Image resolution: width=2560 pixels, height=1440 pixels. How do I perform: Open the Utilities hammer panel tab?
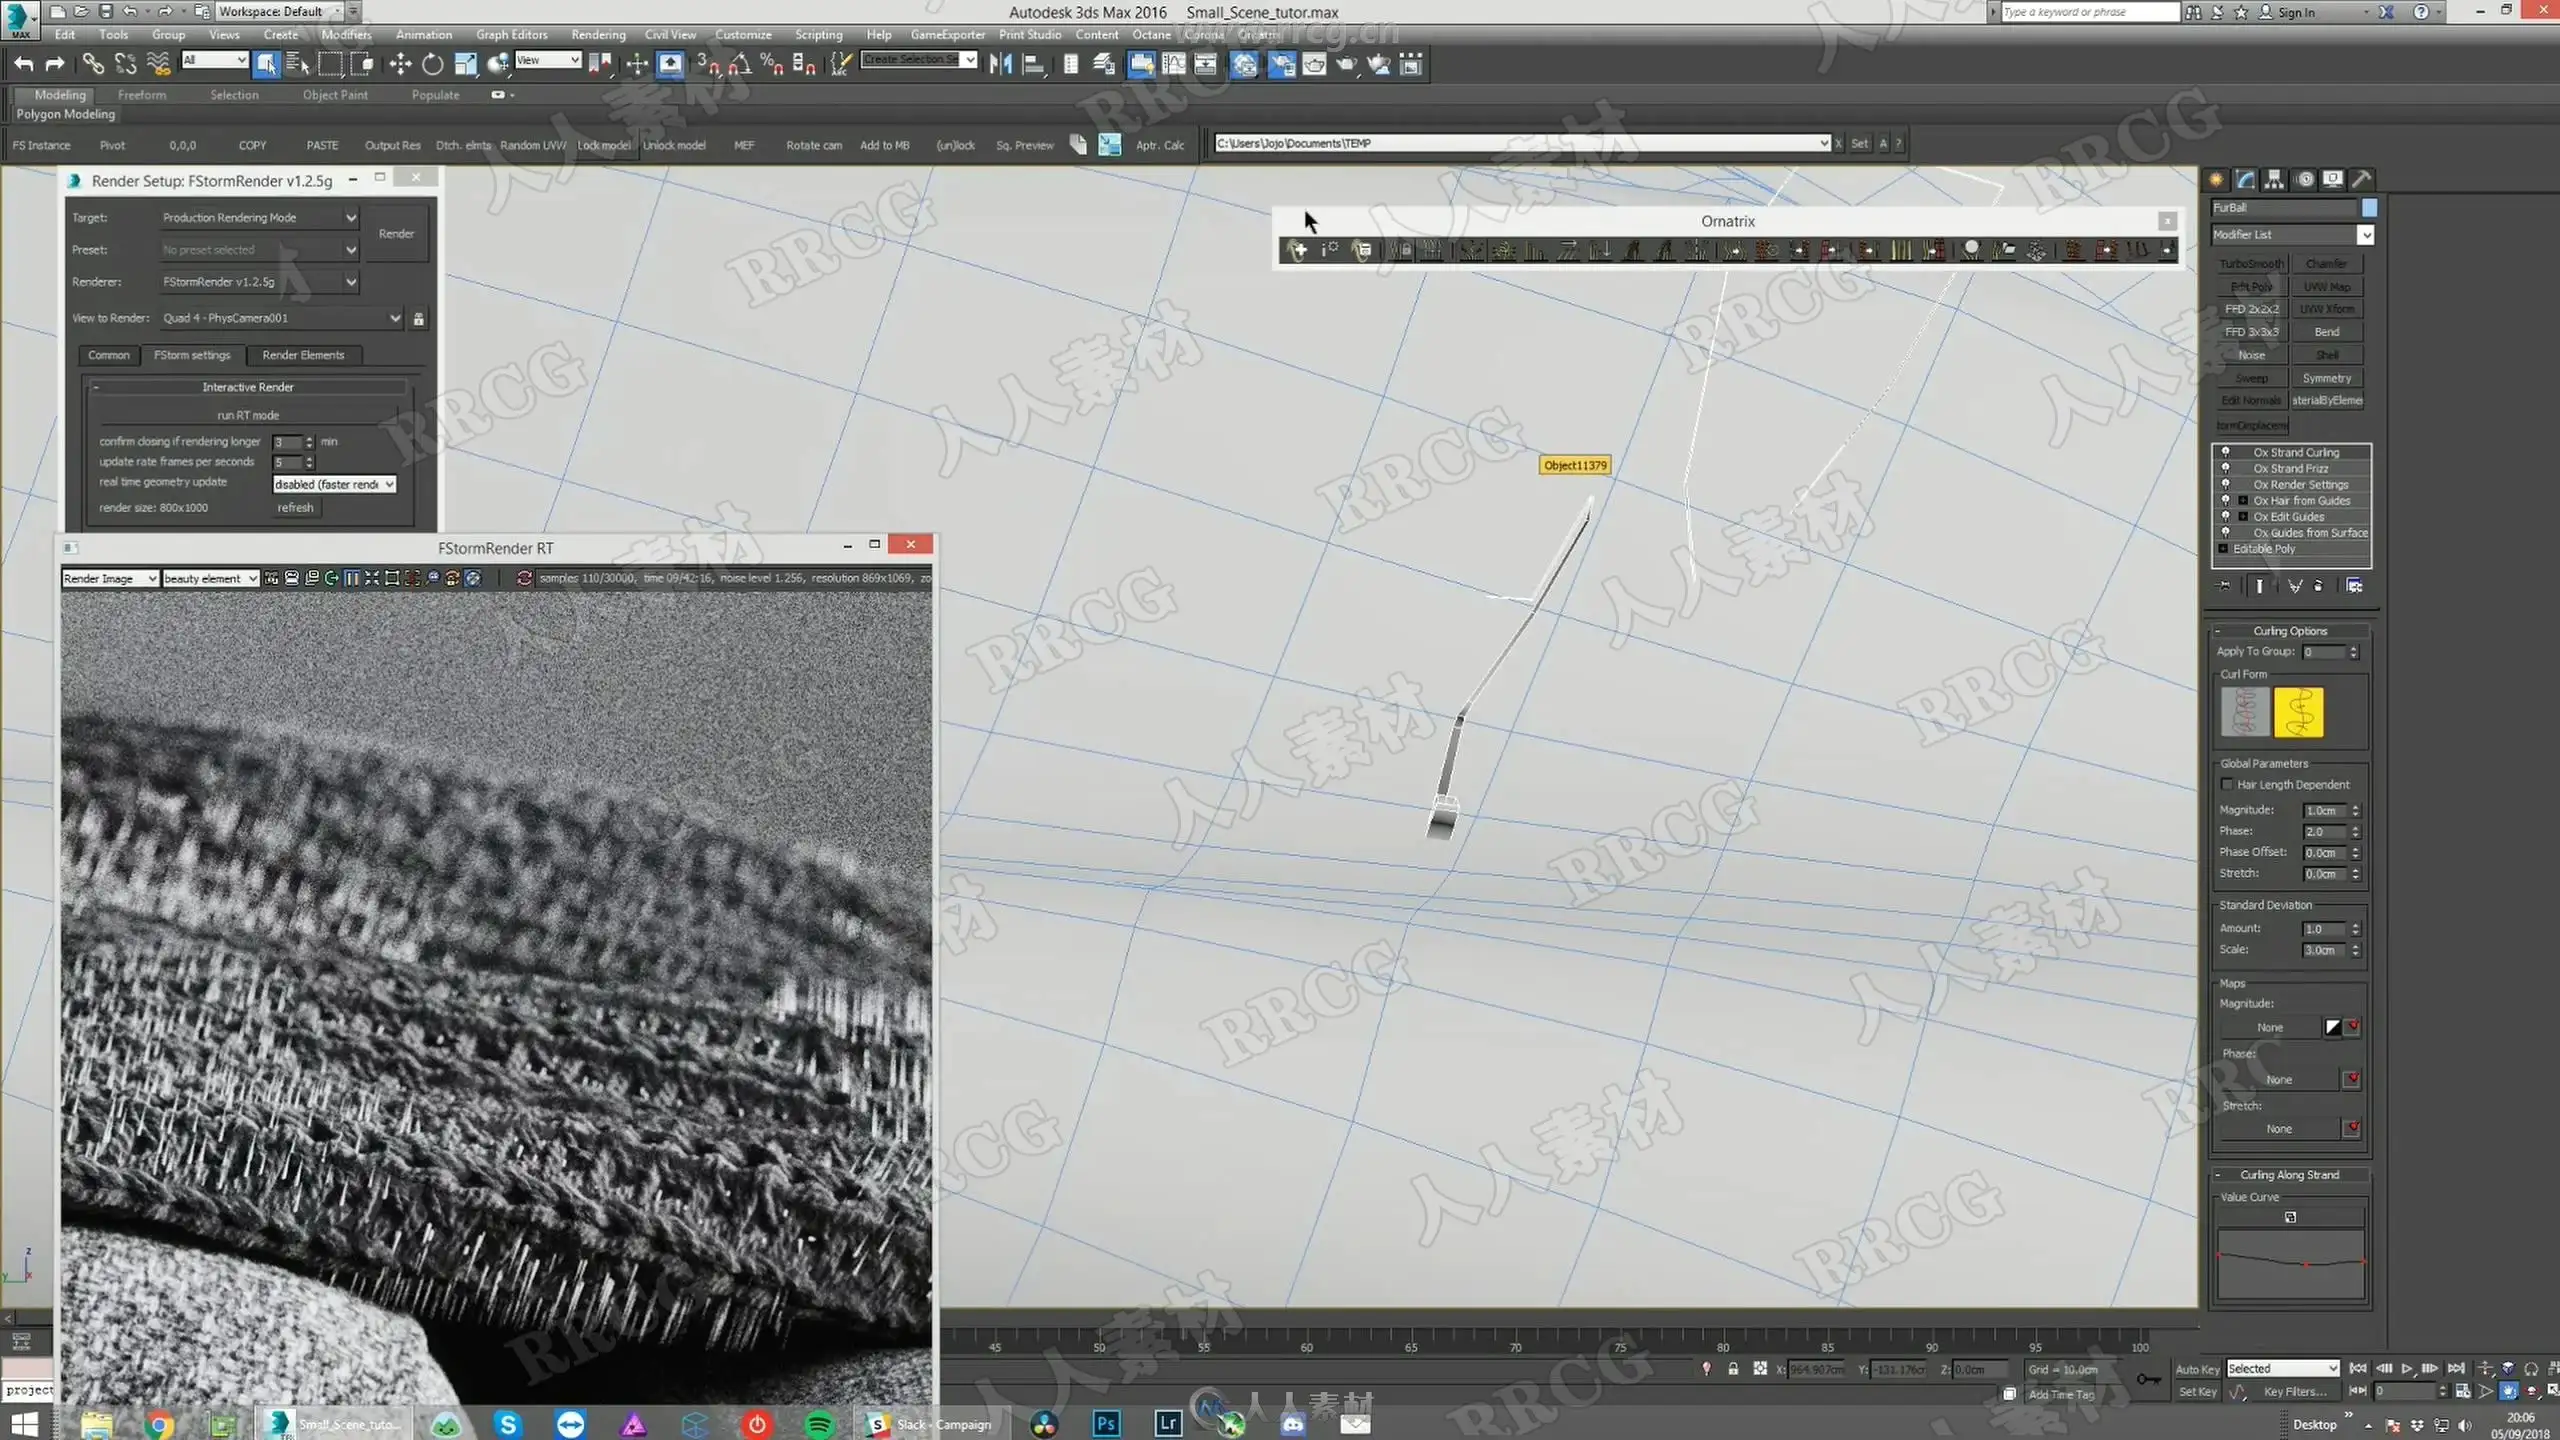(x=2361, y=179)
